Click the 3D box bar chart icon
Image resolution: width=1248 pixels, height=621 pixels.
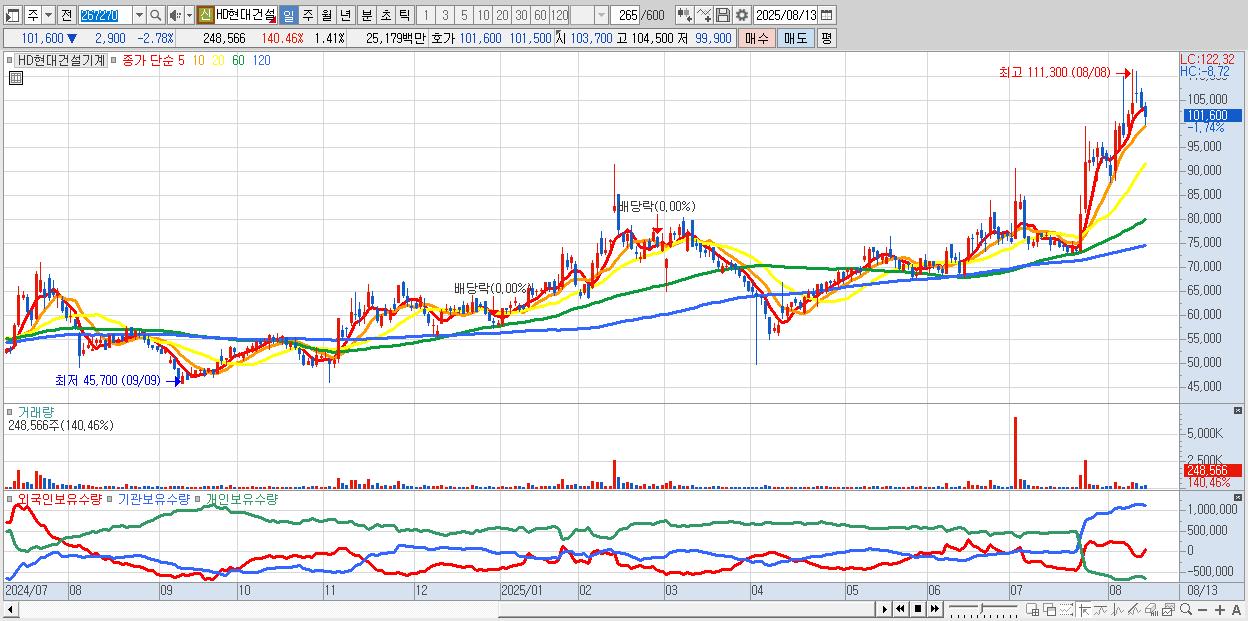(1151, 610)
